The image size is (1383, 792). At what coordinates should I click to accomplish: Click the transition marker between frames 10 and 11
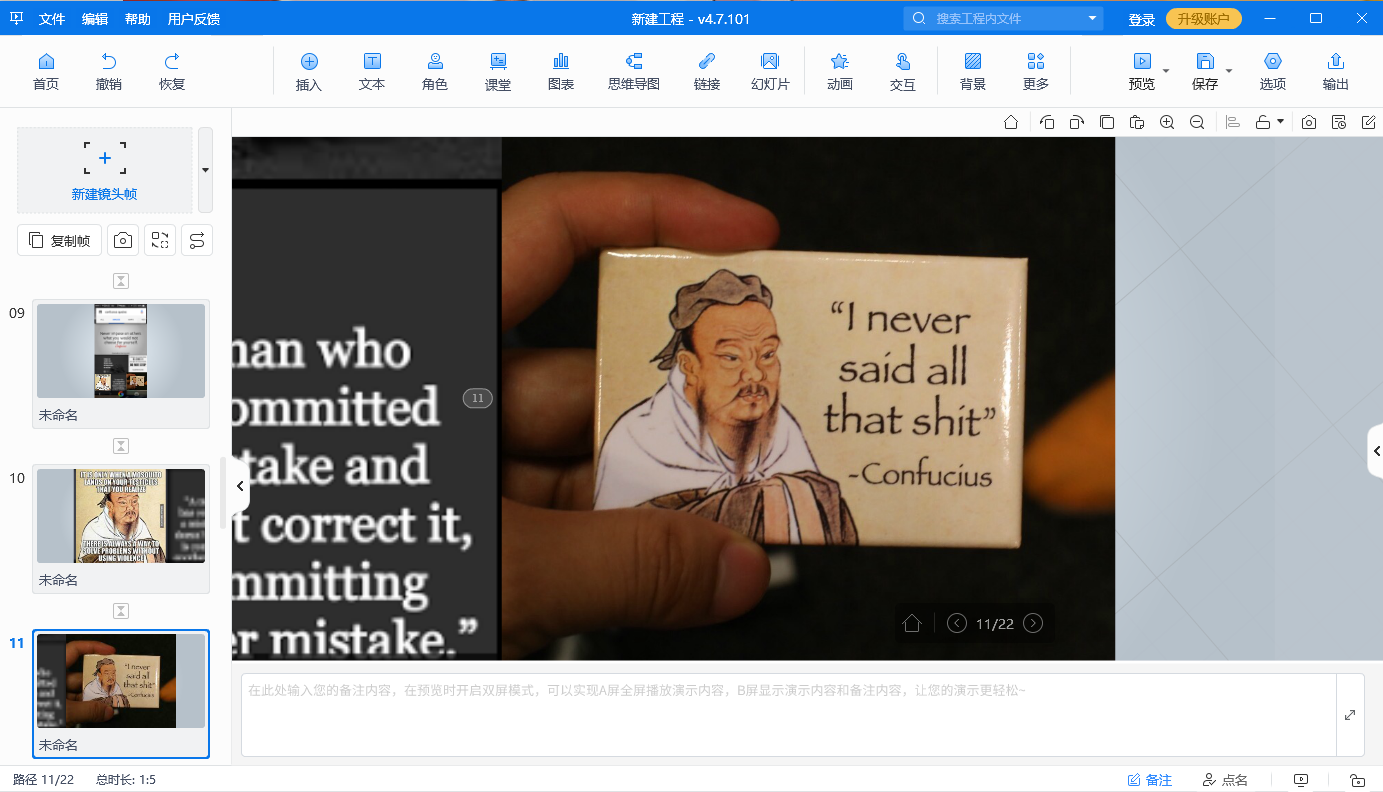click(121, 611)
